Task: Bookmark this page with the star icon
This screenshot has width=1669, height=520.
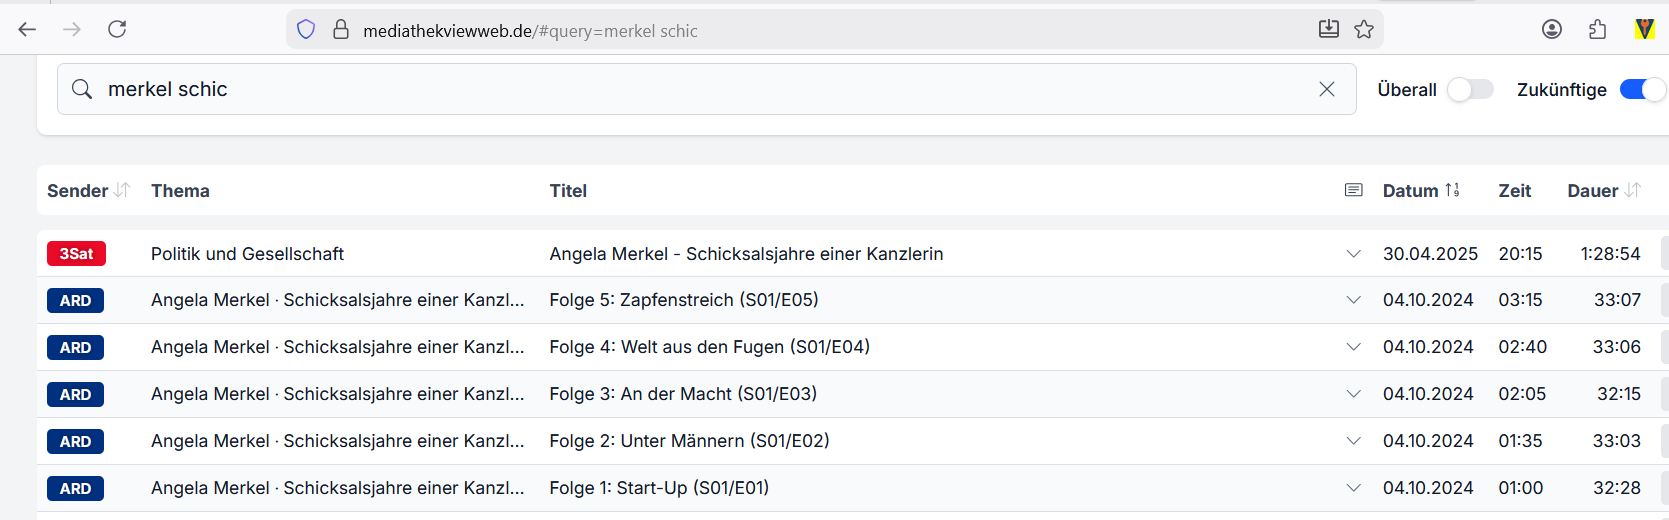Action: [x=1364, y=30]
